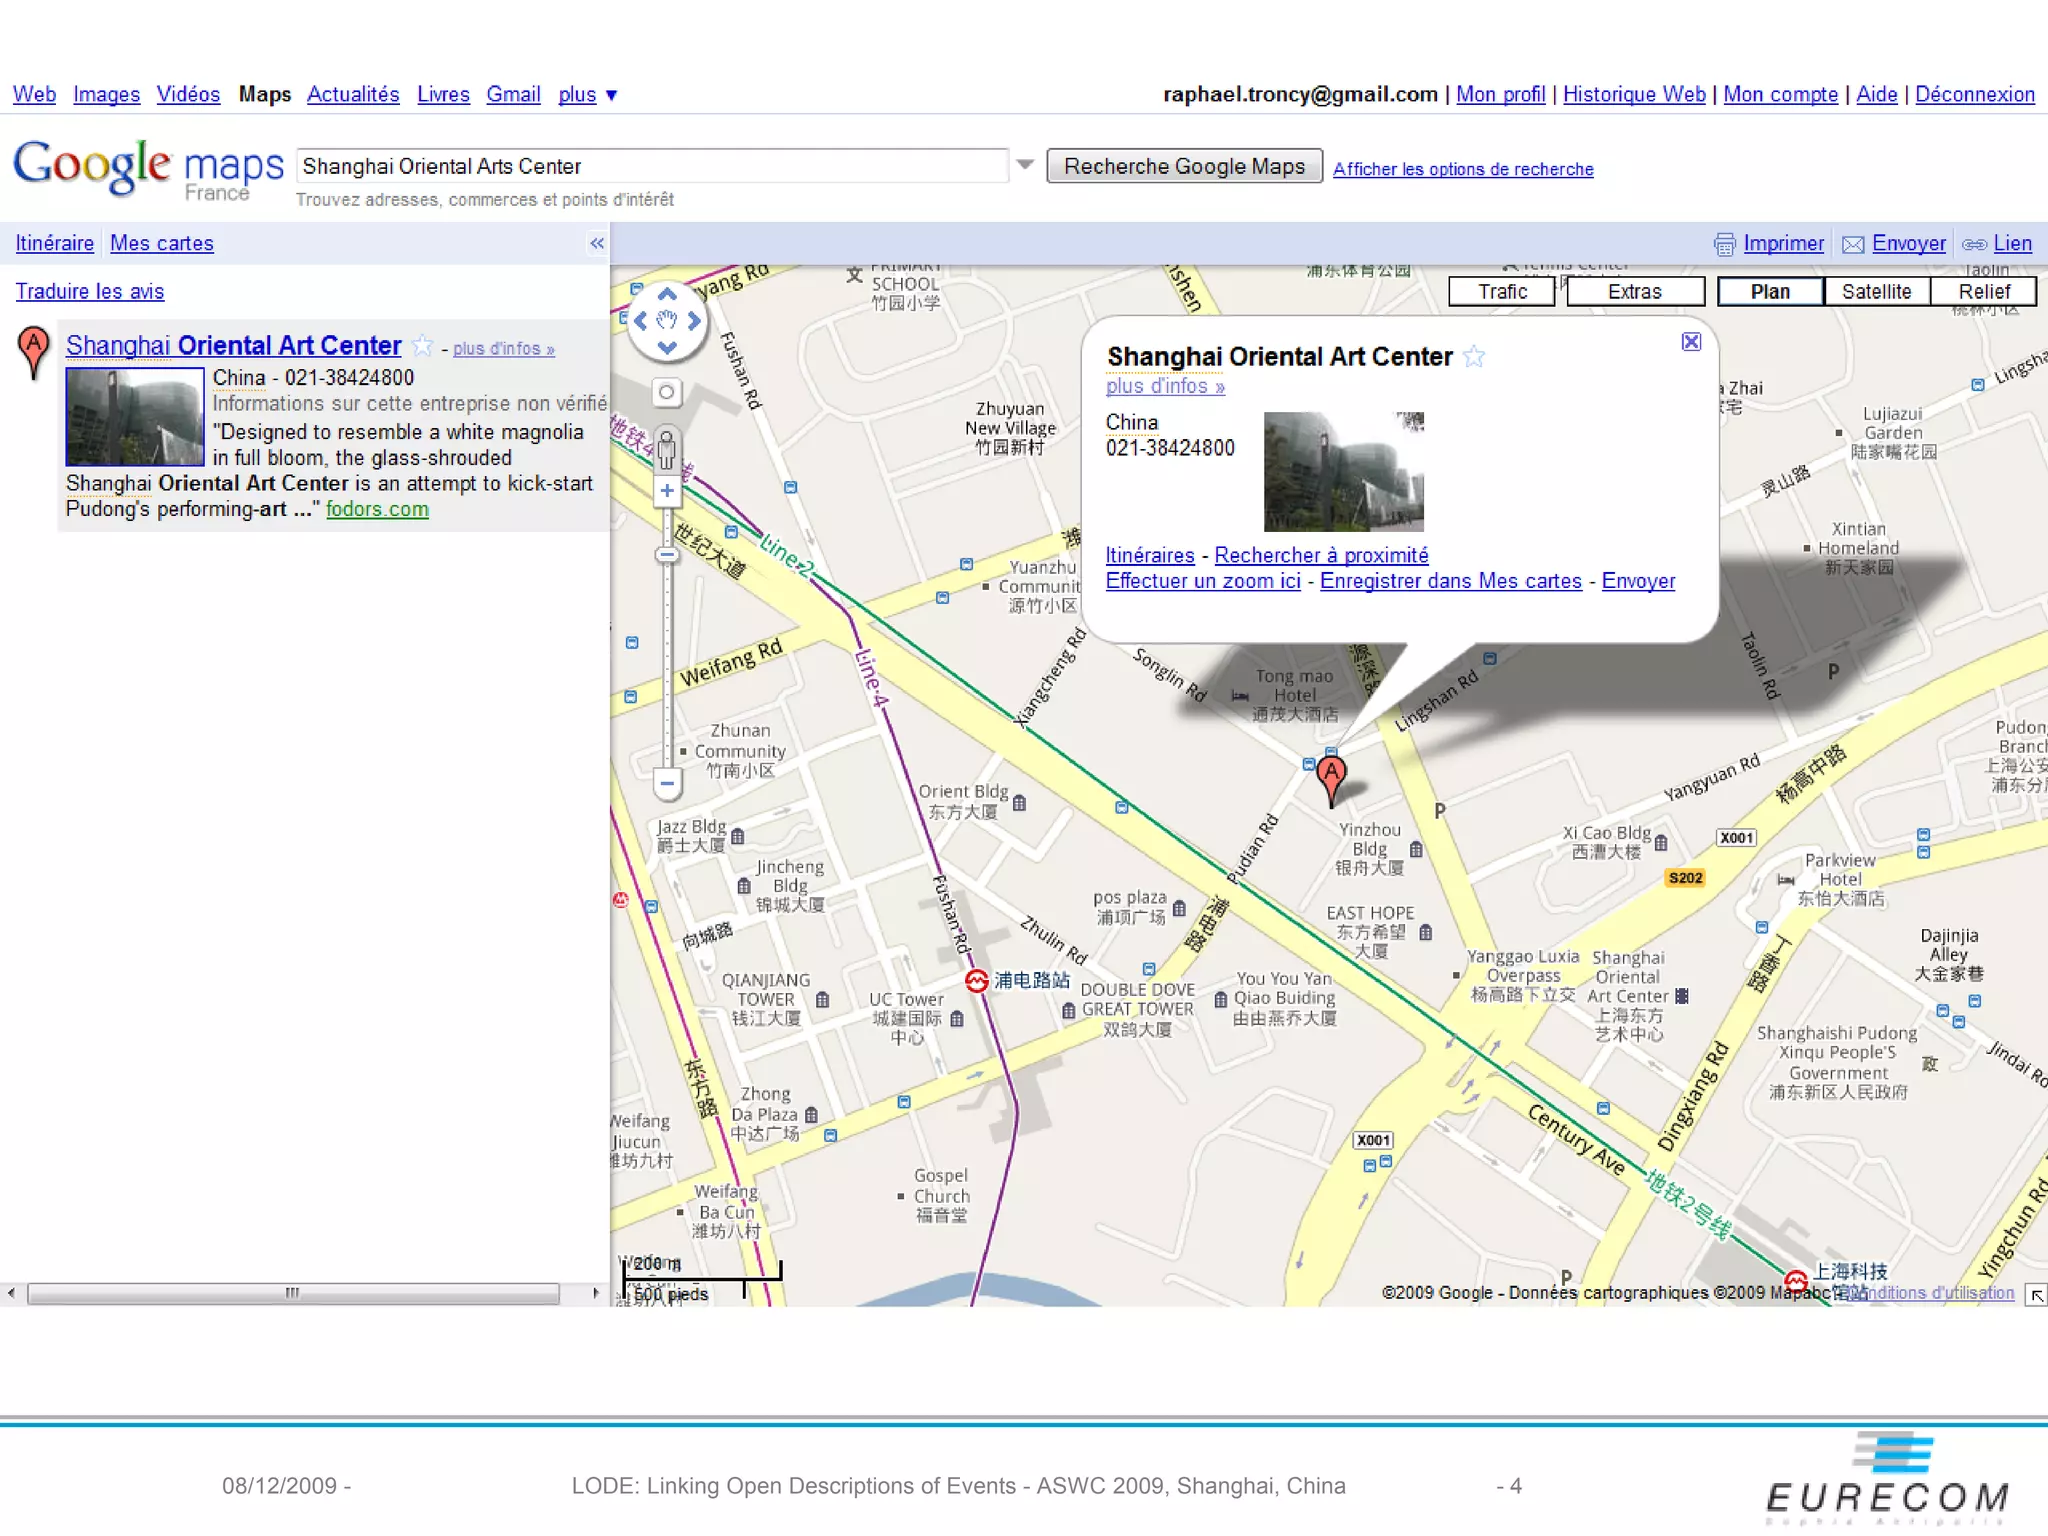
Task: Star the Shanghai Oriental Art Center search result
Action: (422, 346)
